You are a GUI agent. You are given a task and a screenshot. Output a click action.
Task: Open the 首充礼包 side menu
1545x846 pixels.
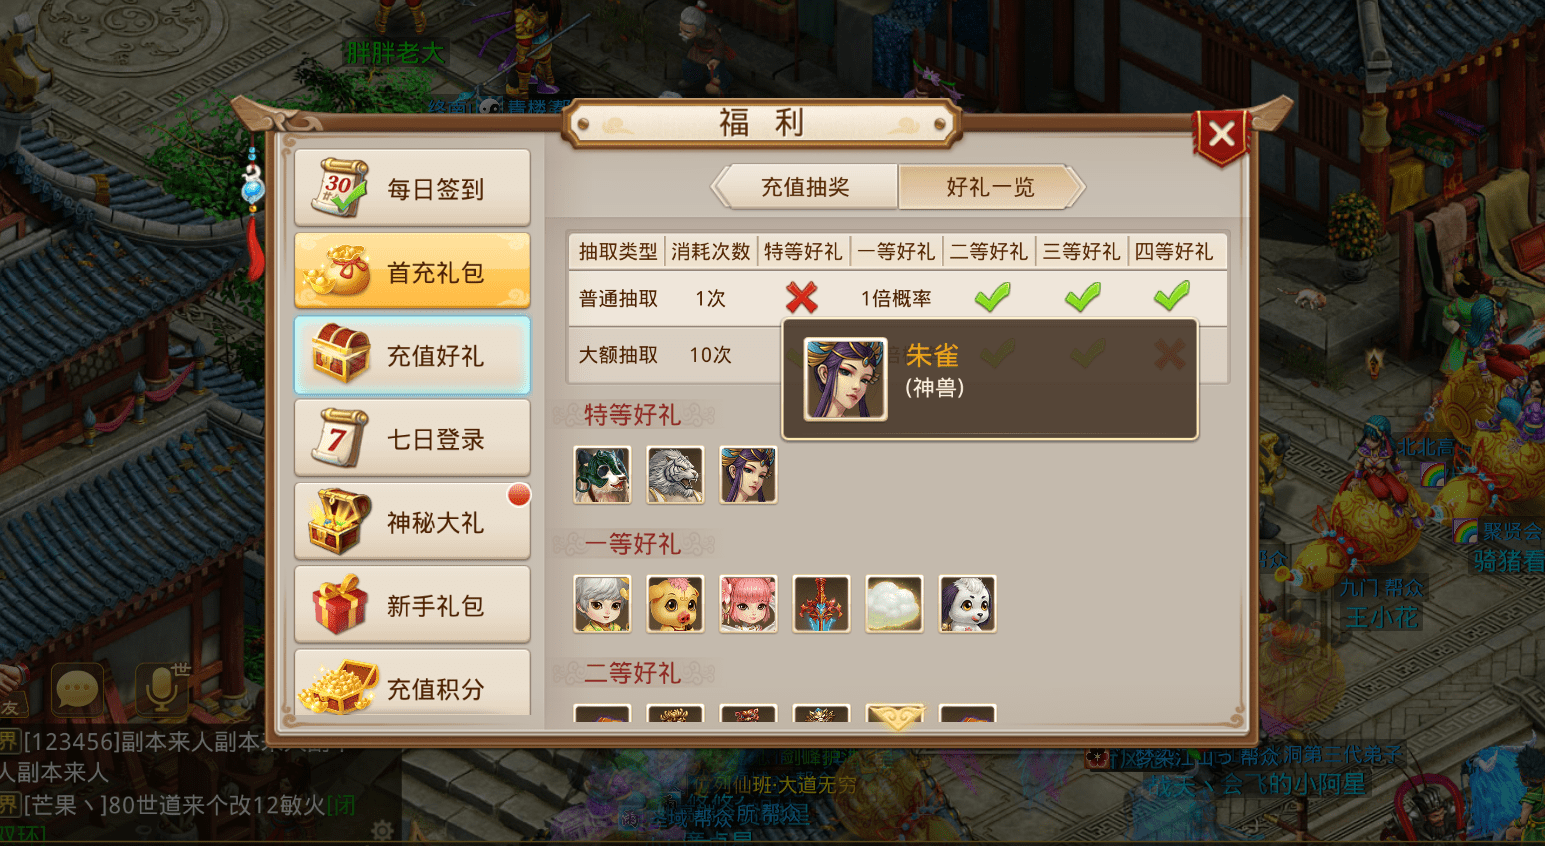pyautogui.click(x=412, y=271)
